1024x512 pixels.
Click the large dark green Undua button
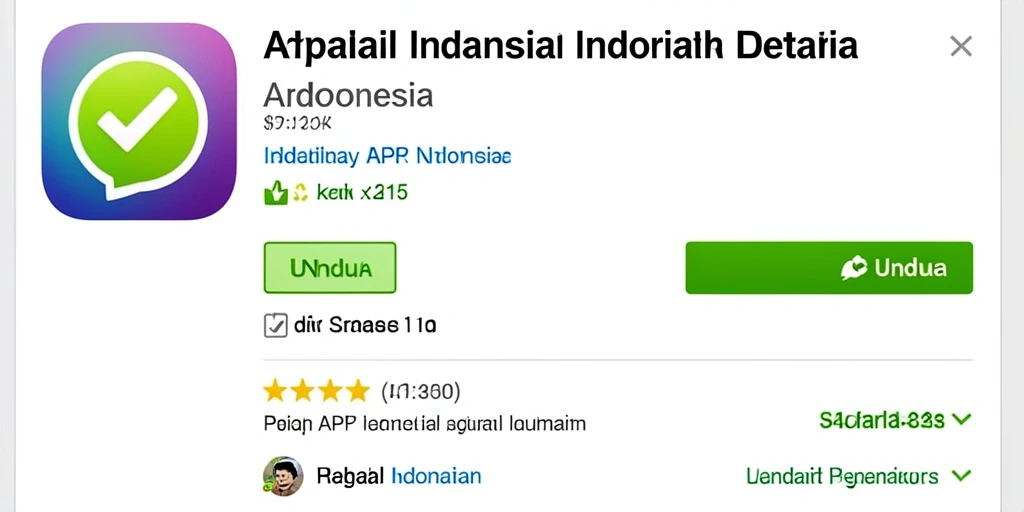pos(829,268)
